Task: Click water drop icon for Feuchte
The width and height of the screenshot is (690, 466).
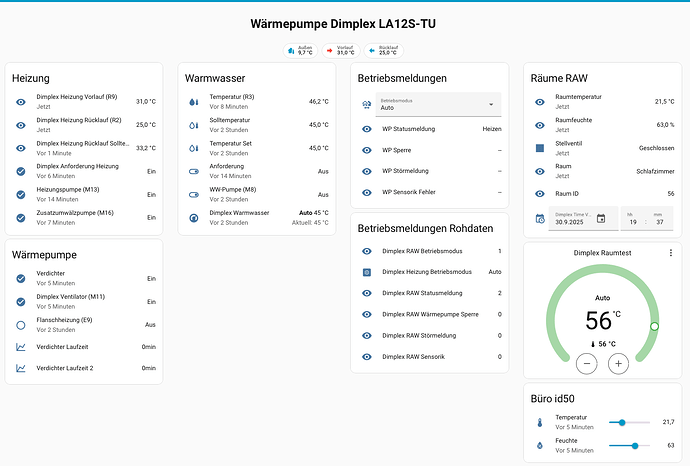Action: pos(540,446)
